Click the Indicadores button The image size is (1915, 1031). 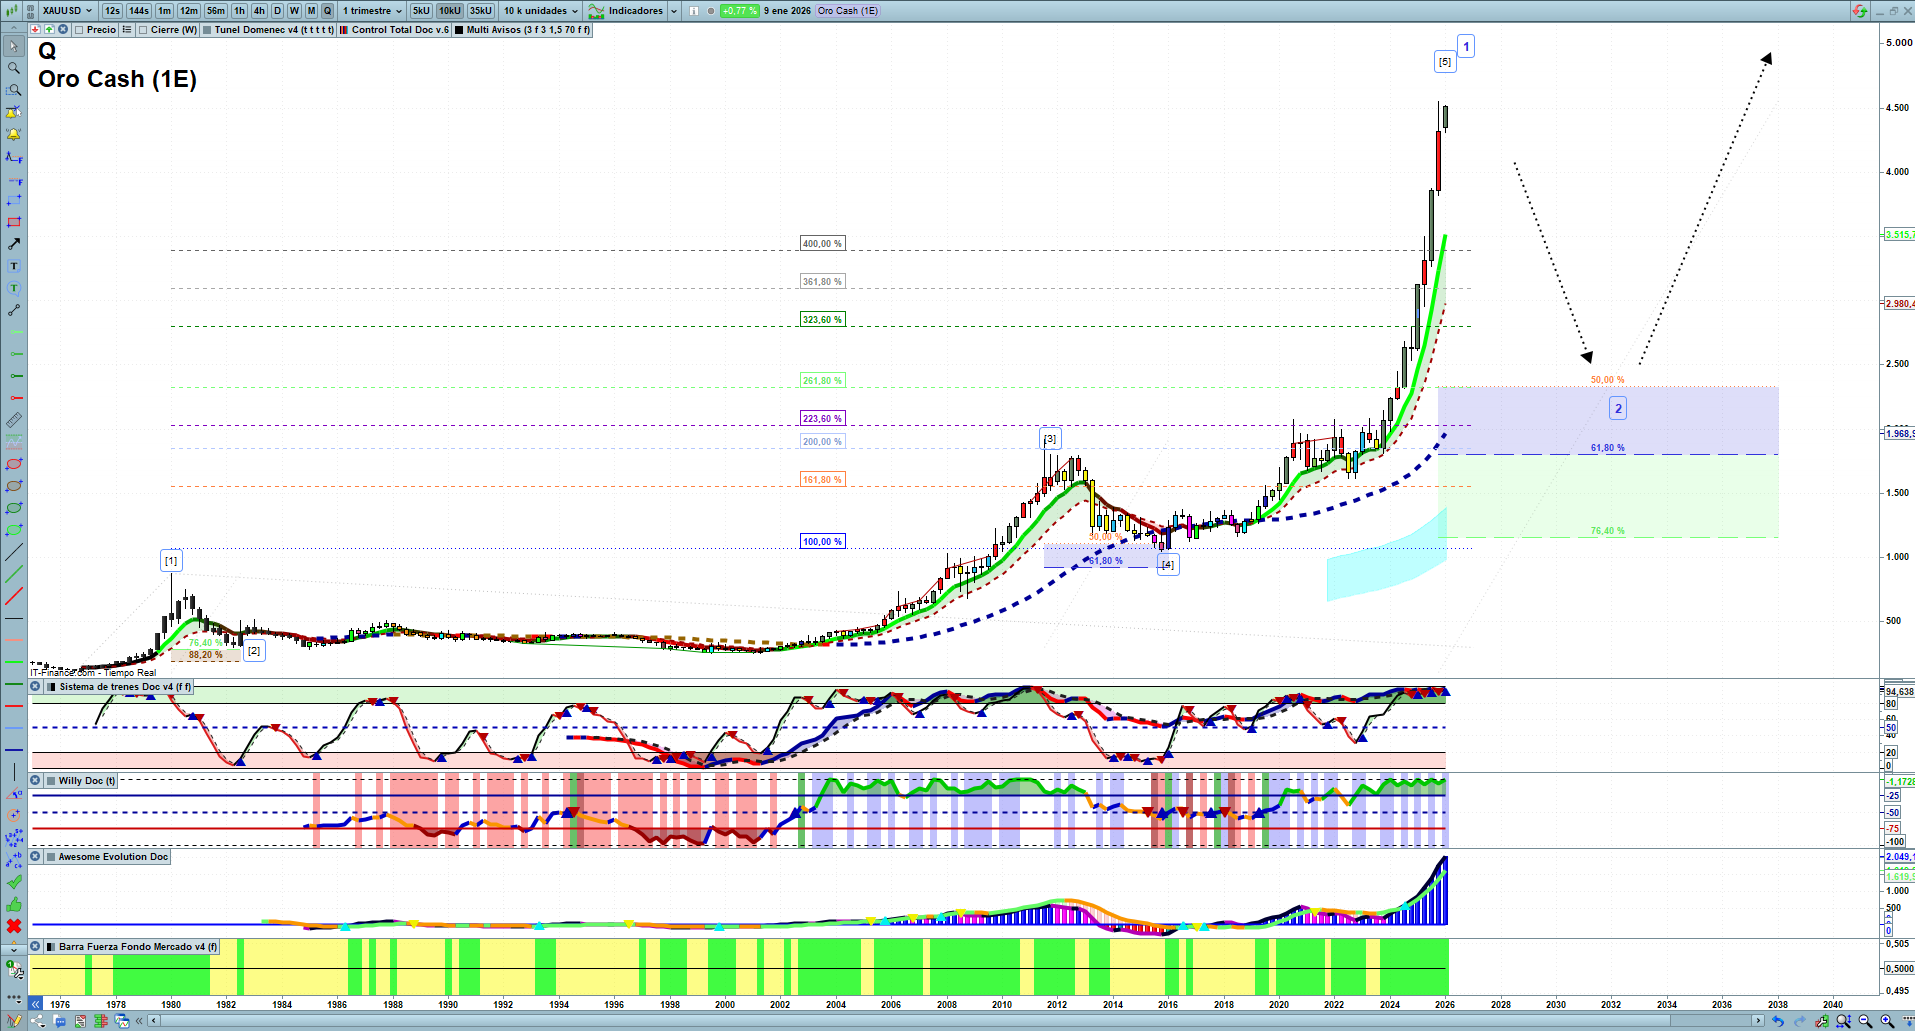(635, 11)
